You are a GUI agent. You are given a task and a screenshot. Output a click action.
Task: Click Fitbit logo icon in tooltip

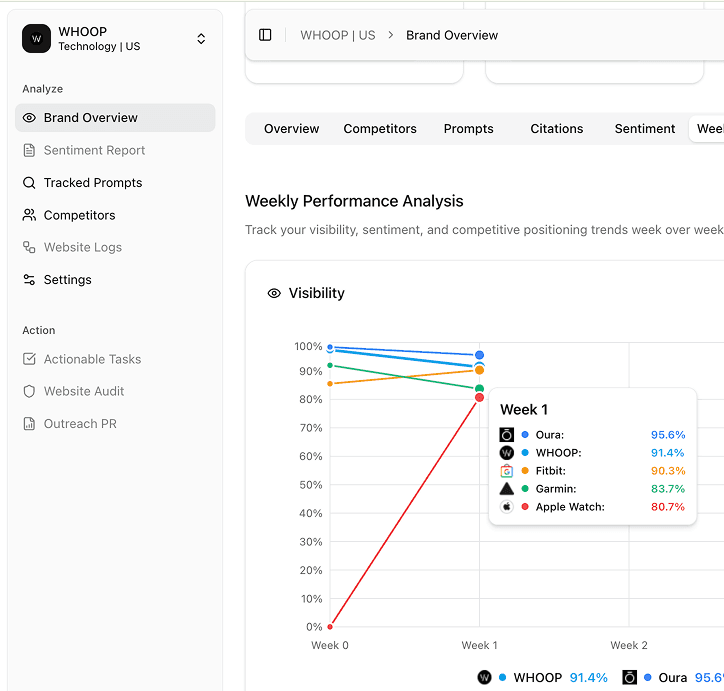[x=507, y=471]
